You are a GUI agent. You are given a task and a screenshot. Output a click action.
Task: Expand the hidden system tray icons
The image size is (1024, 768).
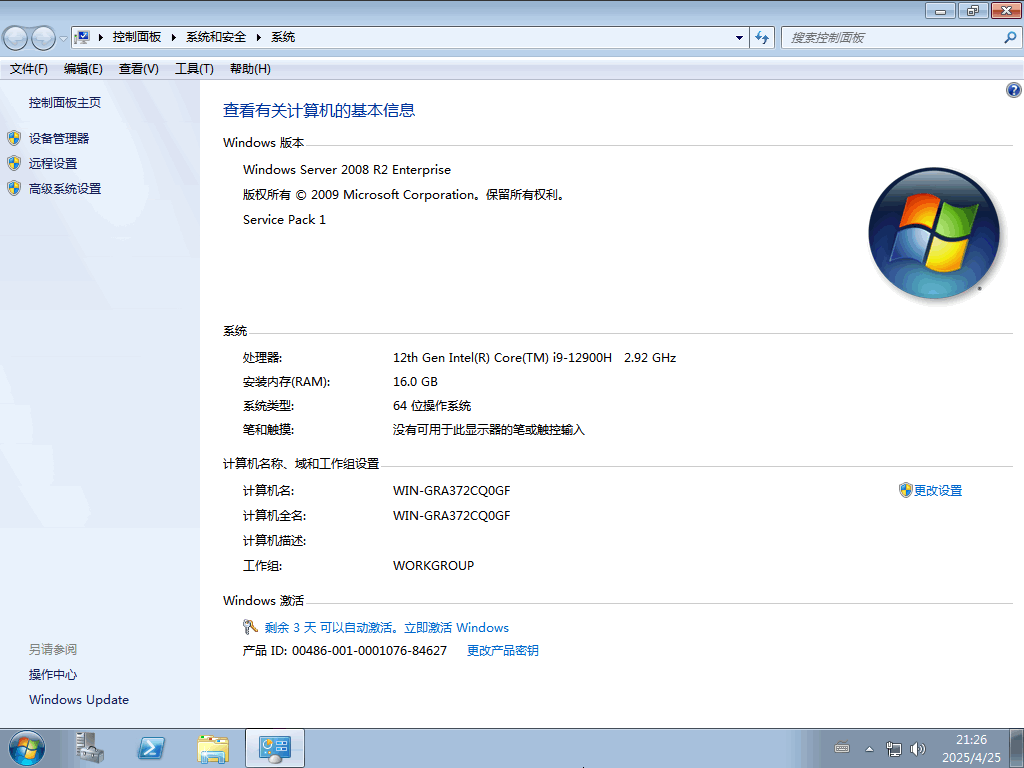click(868, 748)
